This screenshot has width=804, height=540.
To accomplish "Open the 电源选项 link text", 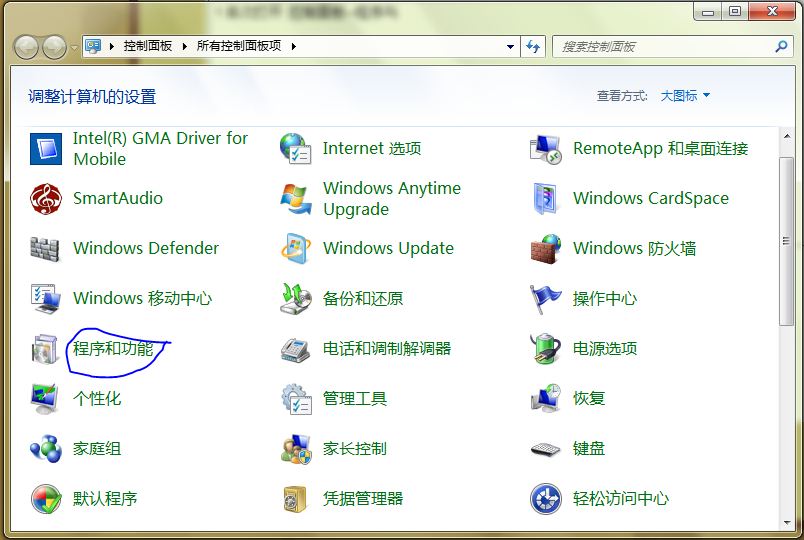I will [605, 349].
